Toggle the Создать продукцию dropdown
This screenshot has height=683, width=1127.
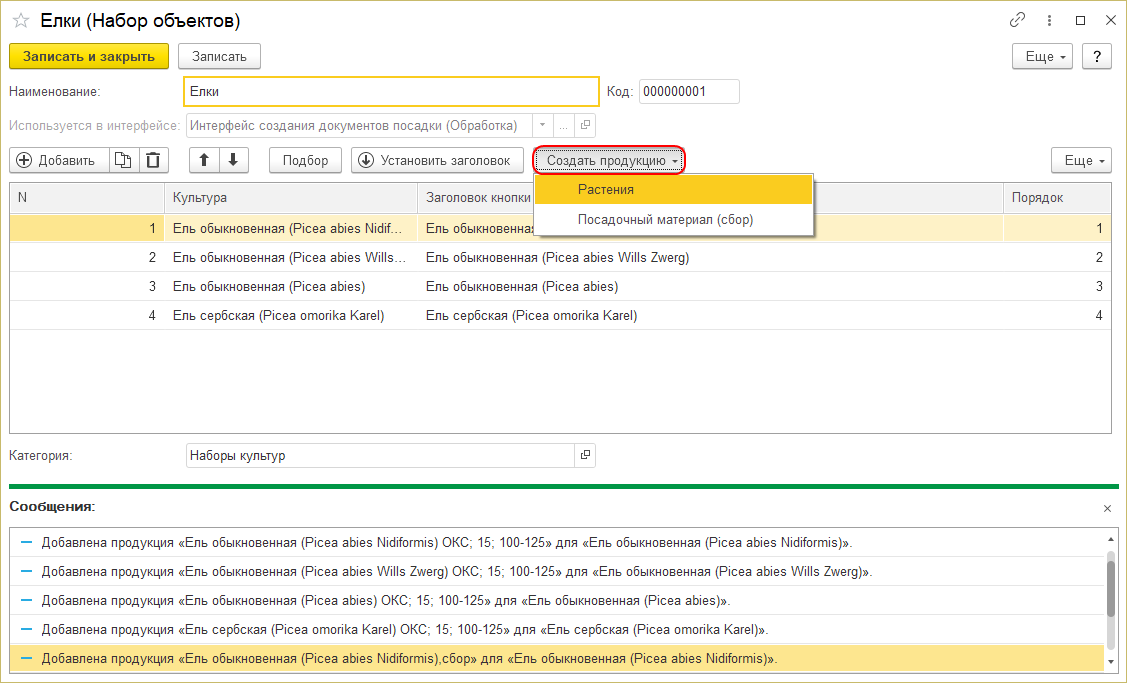[609, 160]
